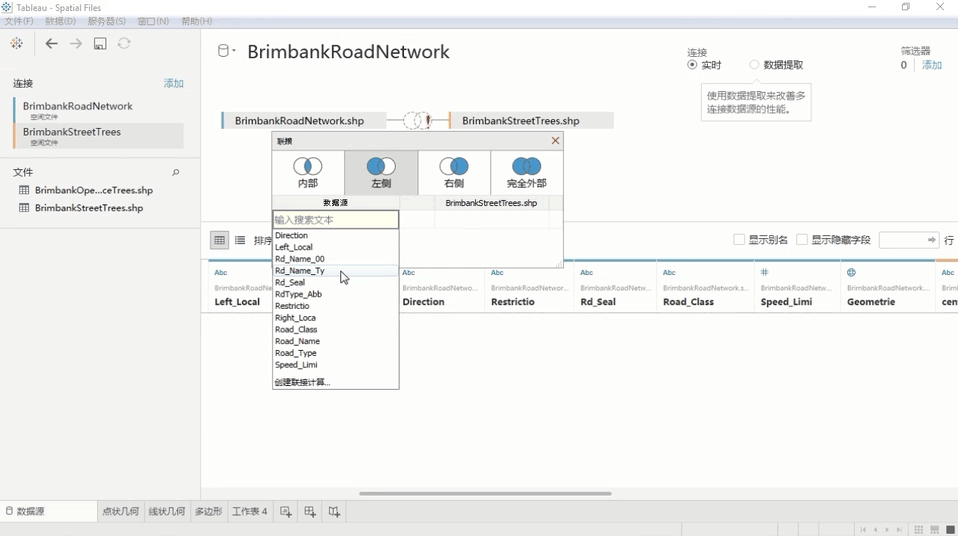Open the 数据(D) menu

tap(60, 21)
